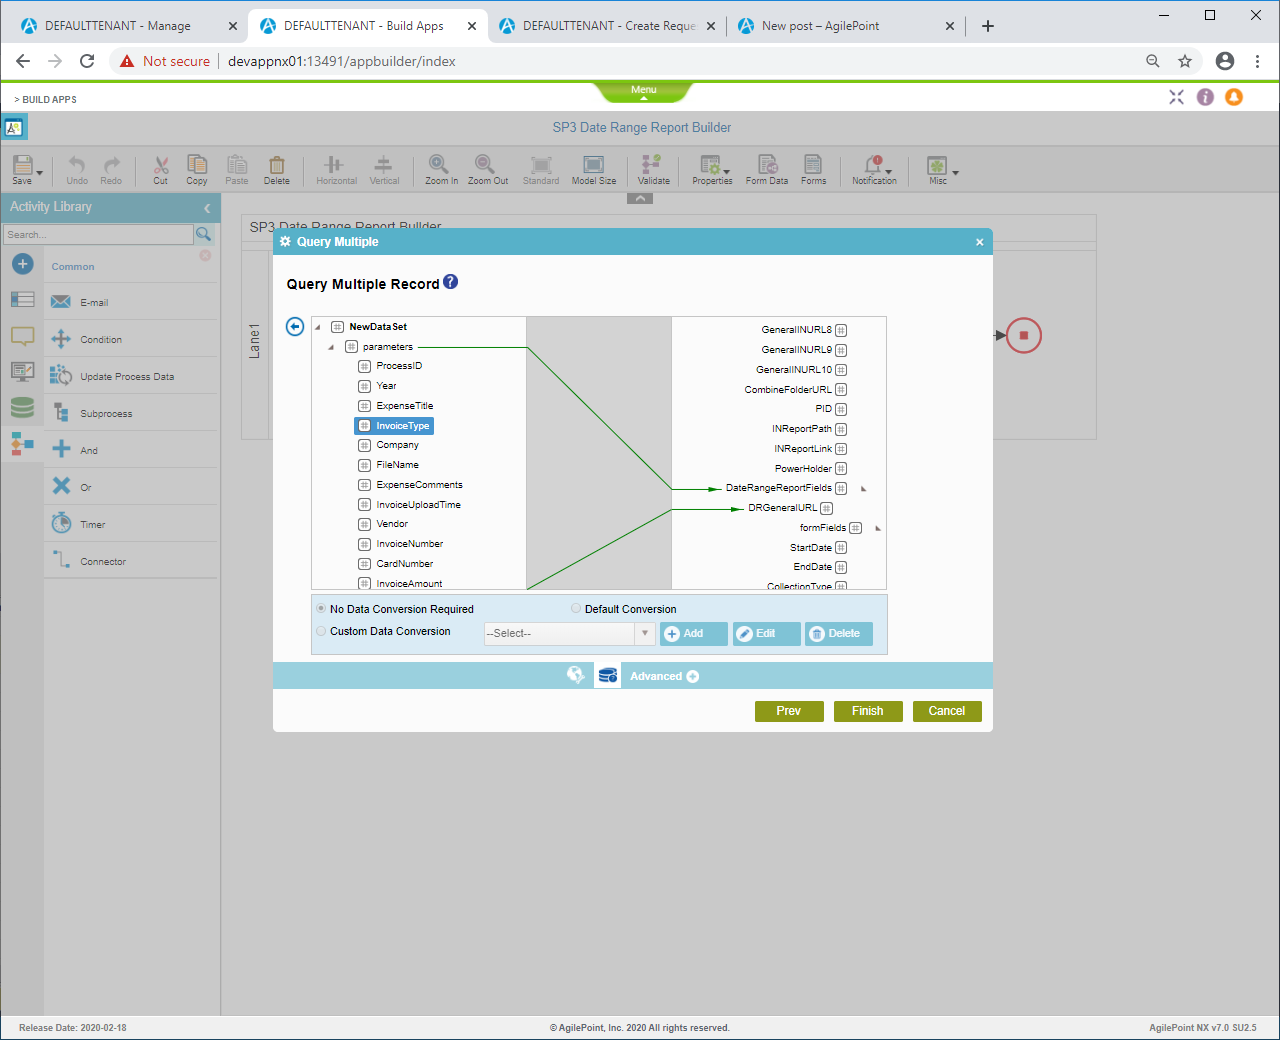This screenshot has width=1280, height=1040.
Task: Expand the Advanced section
Action: (664, 676)
